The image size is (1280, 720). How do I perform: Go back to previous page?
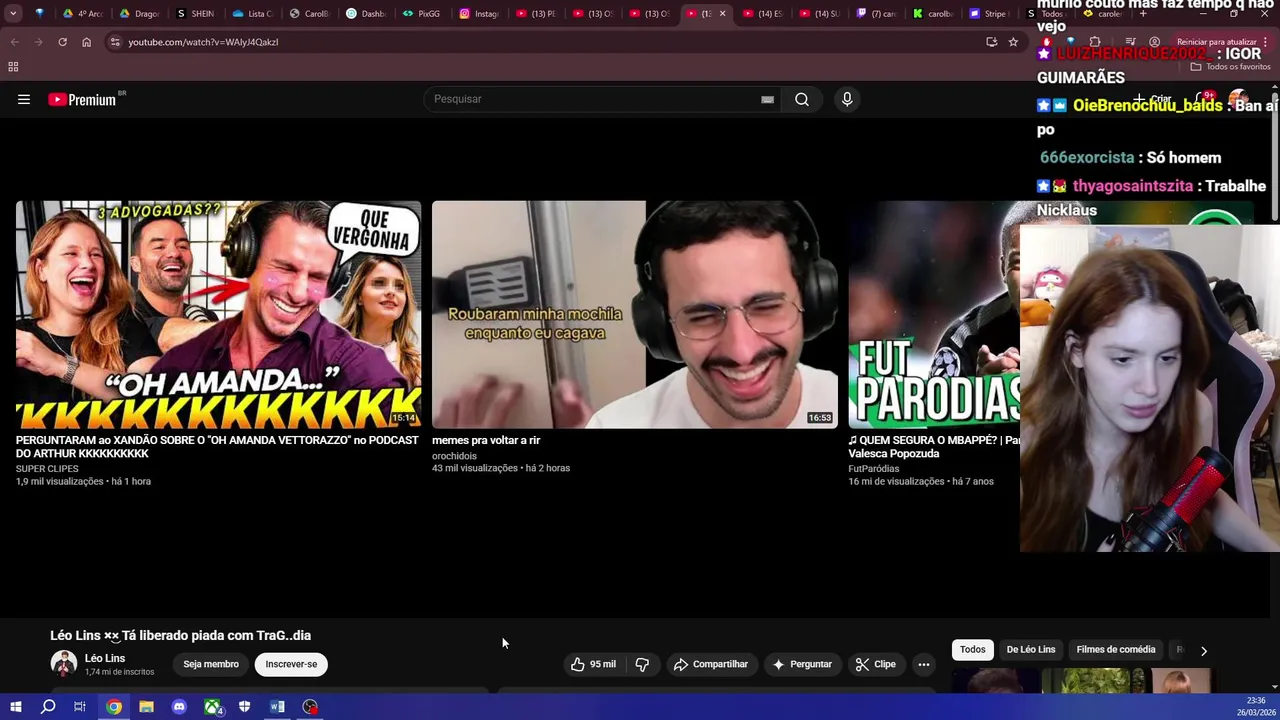(14, 42)
